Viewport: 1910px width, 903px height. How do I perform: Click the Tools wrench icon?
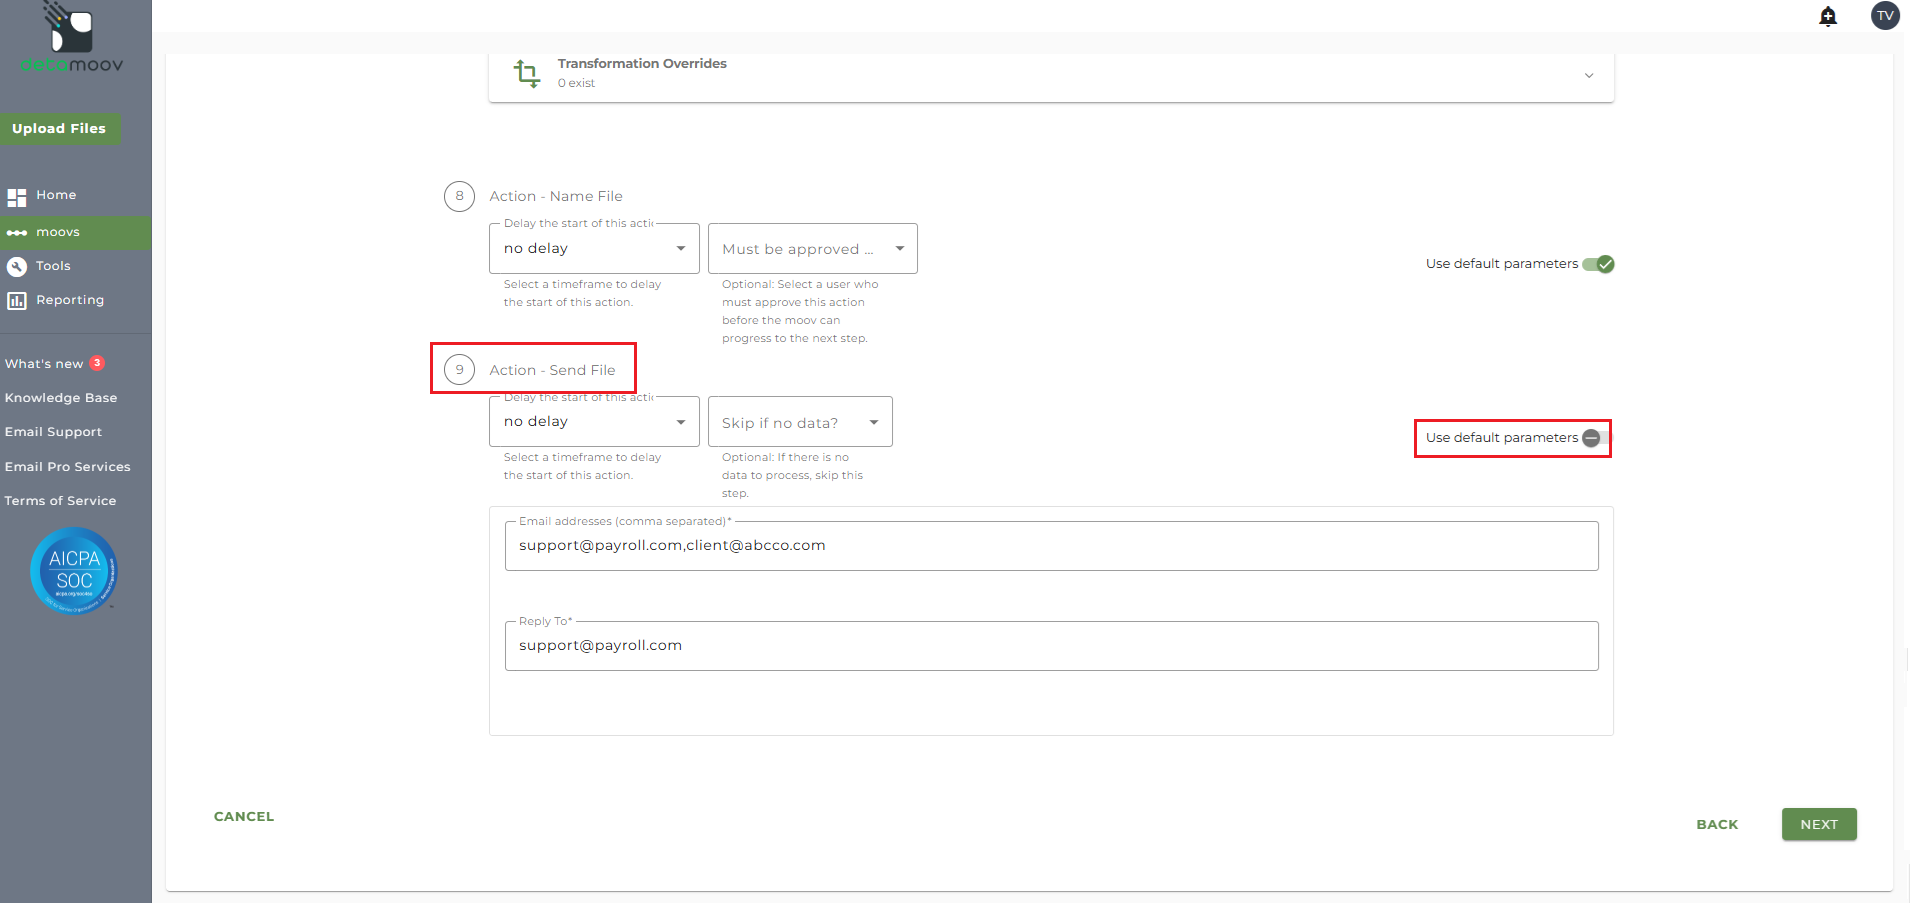[17, 267]
